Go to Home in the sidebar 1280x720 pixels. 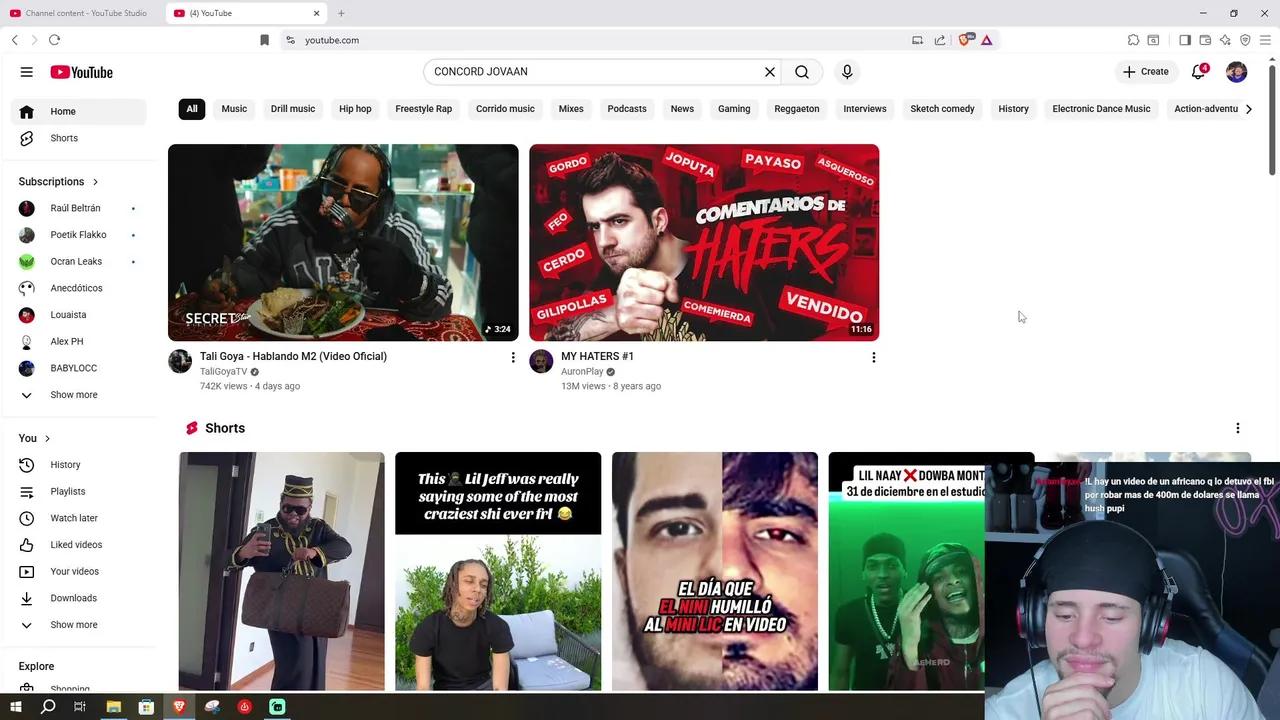pyautogui.click(x=78, y=111)
